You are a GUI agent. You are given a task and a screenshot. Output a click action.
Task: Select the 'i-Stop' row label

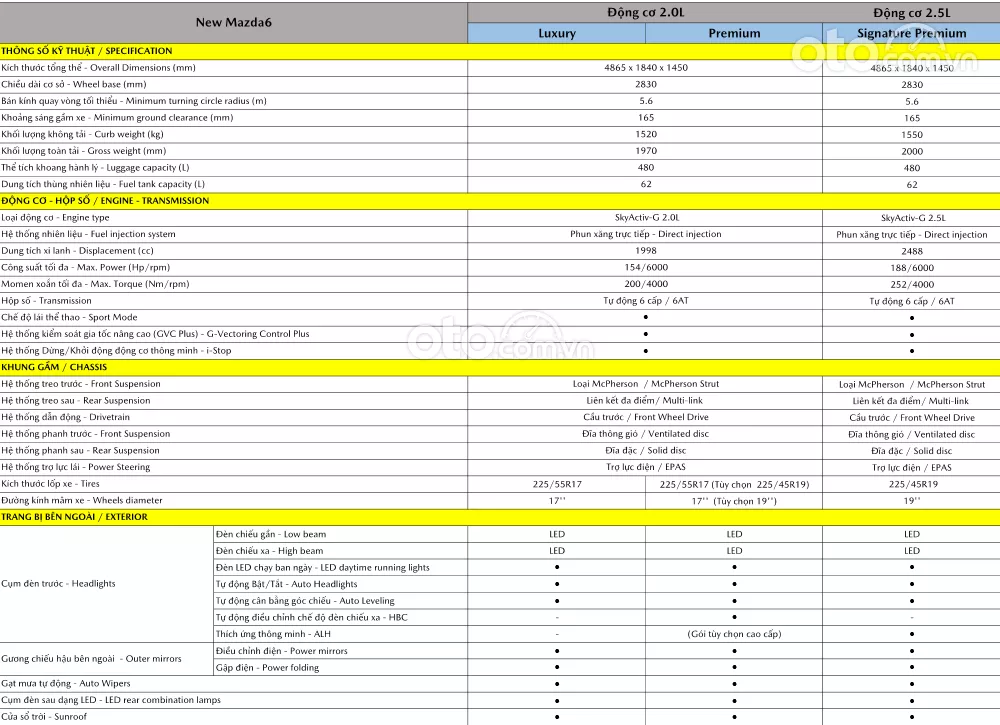tap(117, 350)
